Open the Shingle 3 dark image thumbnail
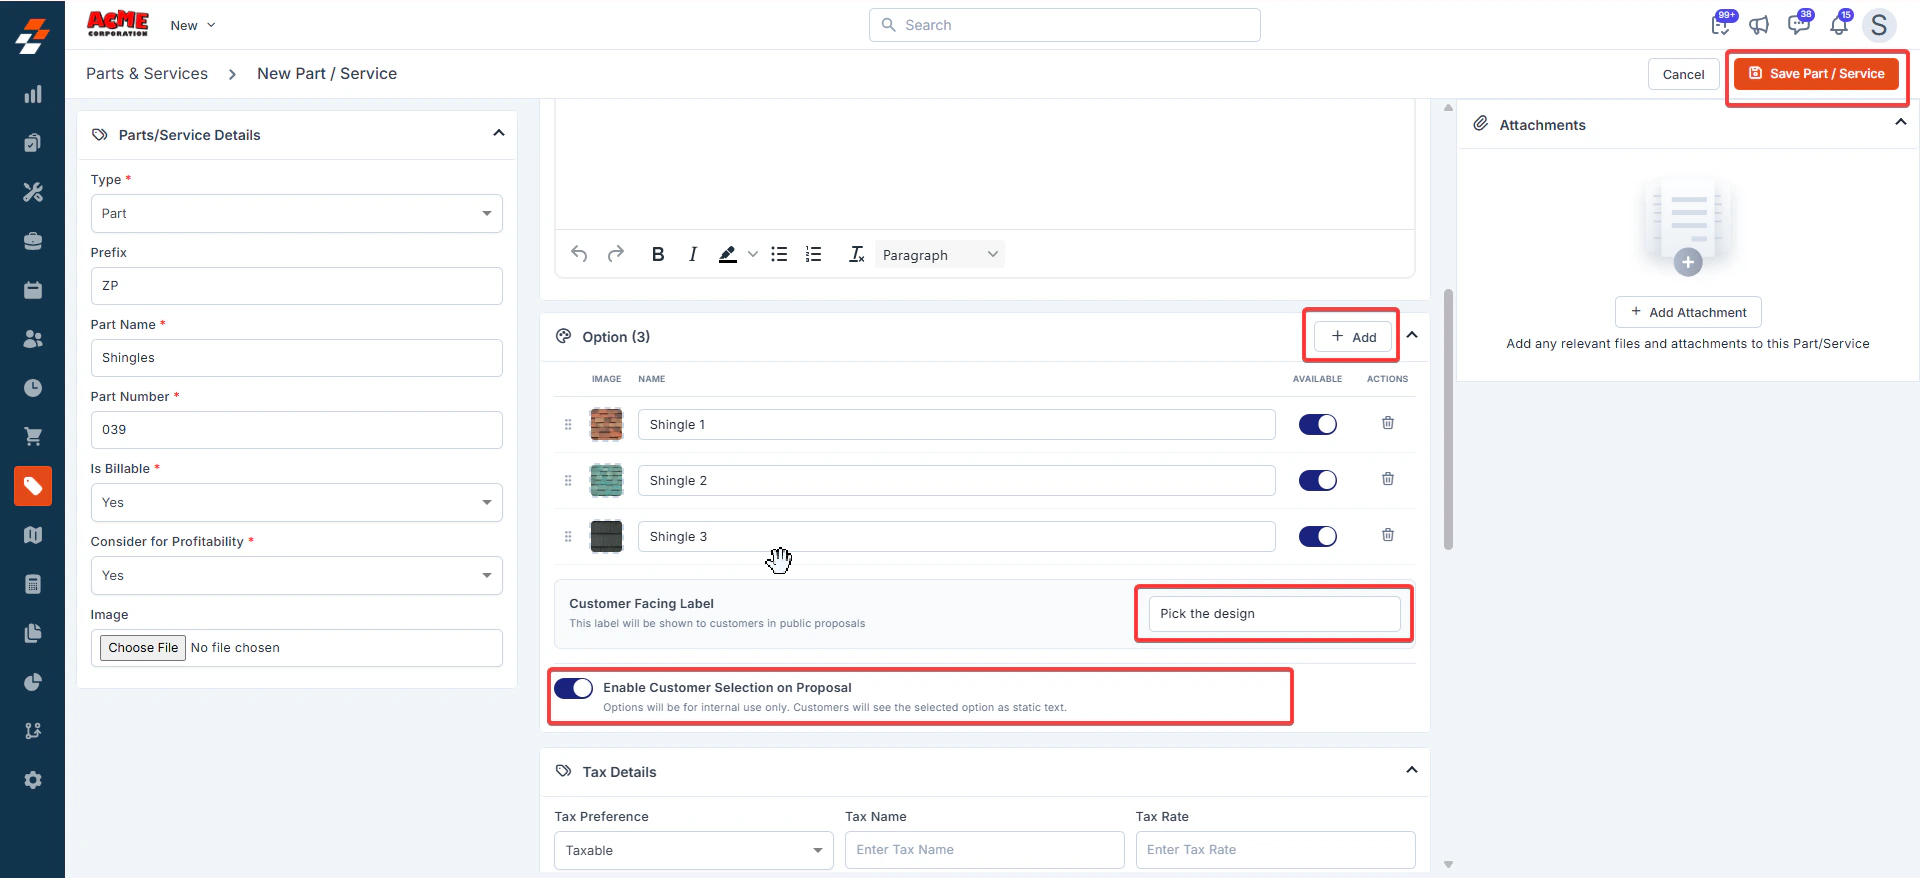Screen dimensions: 1920x878 tap(606, 536)
